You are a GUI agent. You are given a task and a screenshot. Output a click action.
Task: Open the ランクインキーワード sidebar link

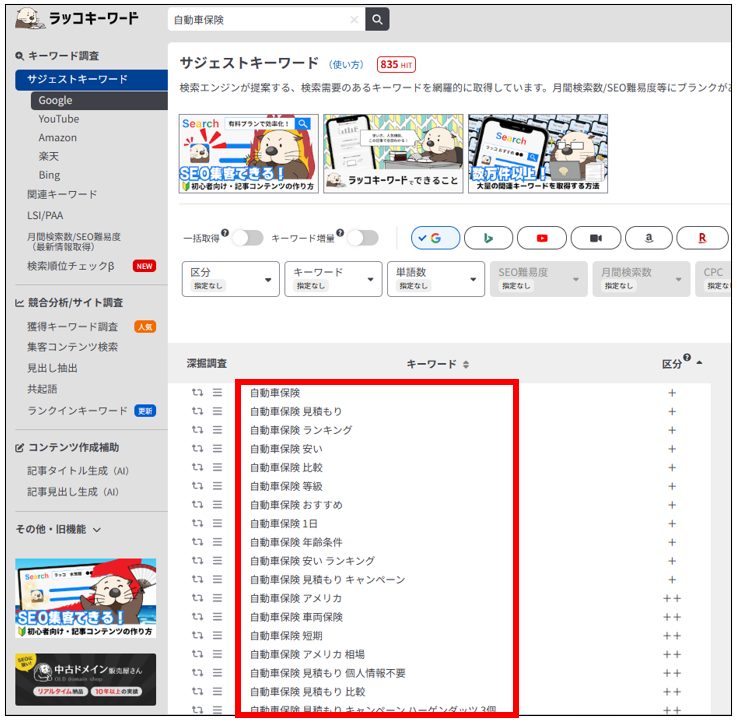(x=77, y=411)
